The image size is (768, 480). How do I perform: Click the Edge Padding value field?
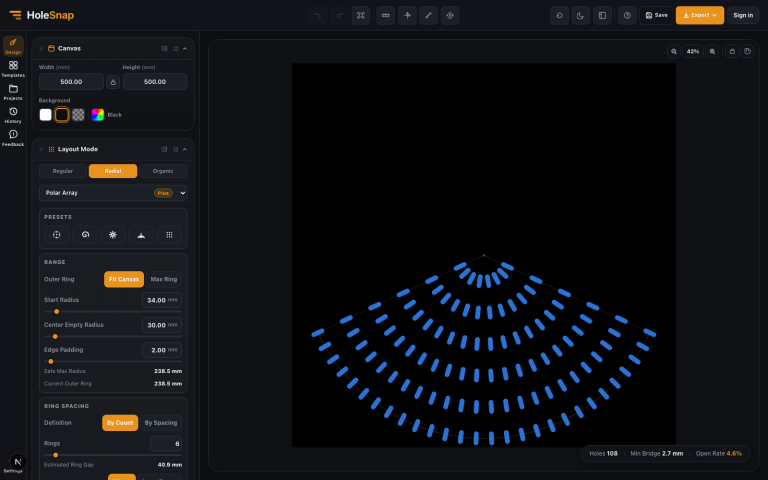162,350
